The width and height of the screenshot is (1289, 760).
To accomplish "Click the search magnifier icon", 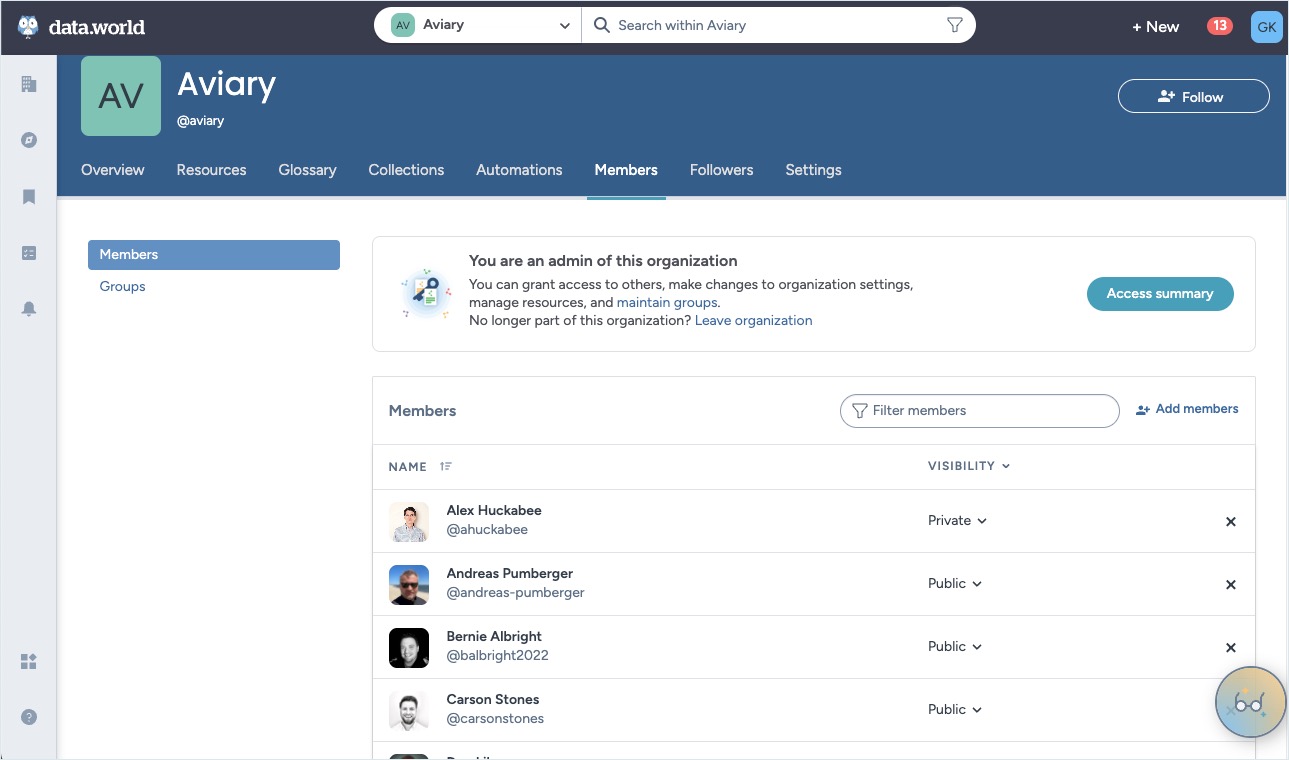I will 602,25.
